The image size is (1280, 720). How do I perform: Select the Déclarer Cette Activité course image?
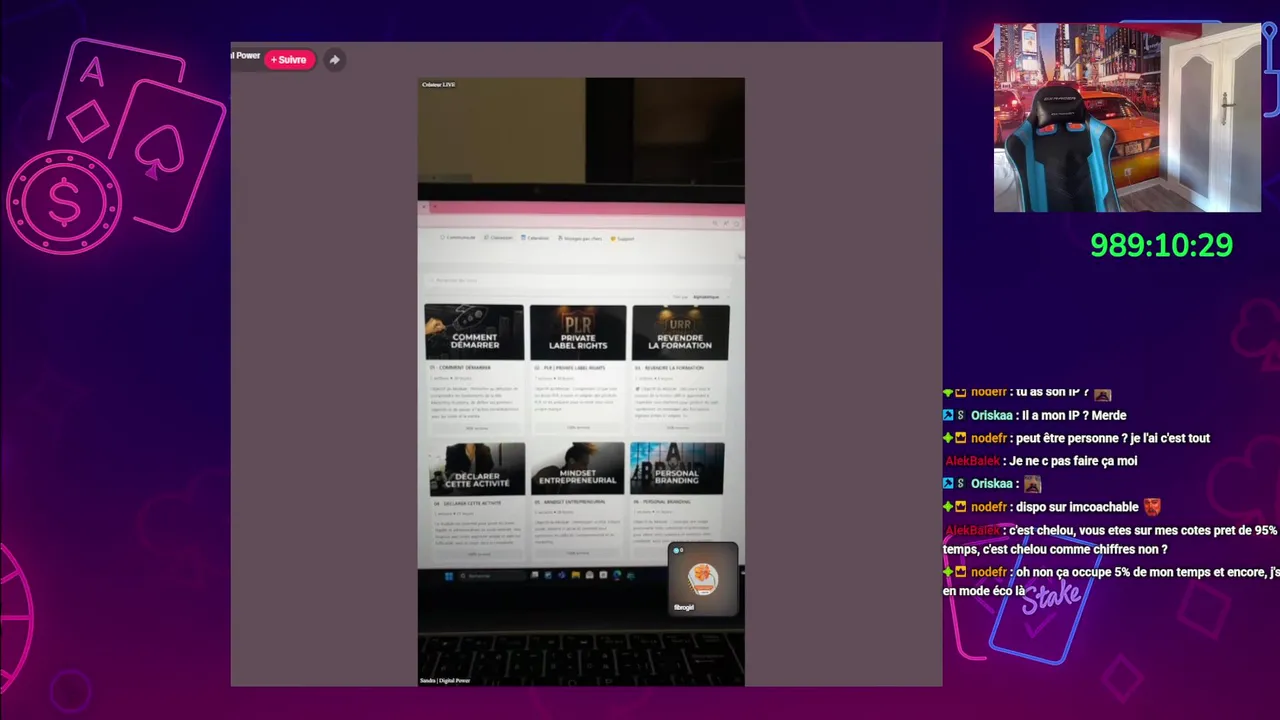point(477,468)
